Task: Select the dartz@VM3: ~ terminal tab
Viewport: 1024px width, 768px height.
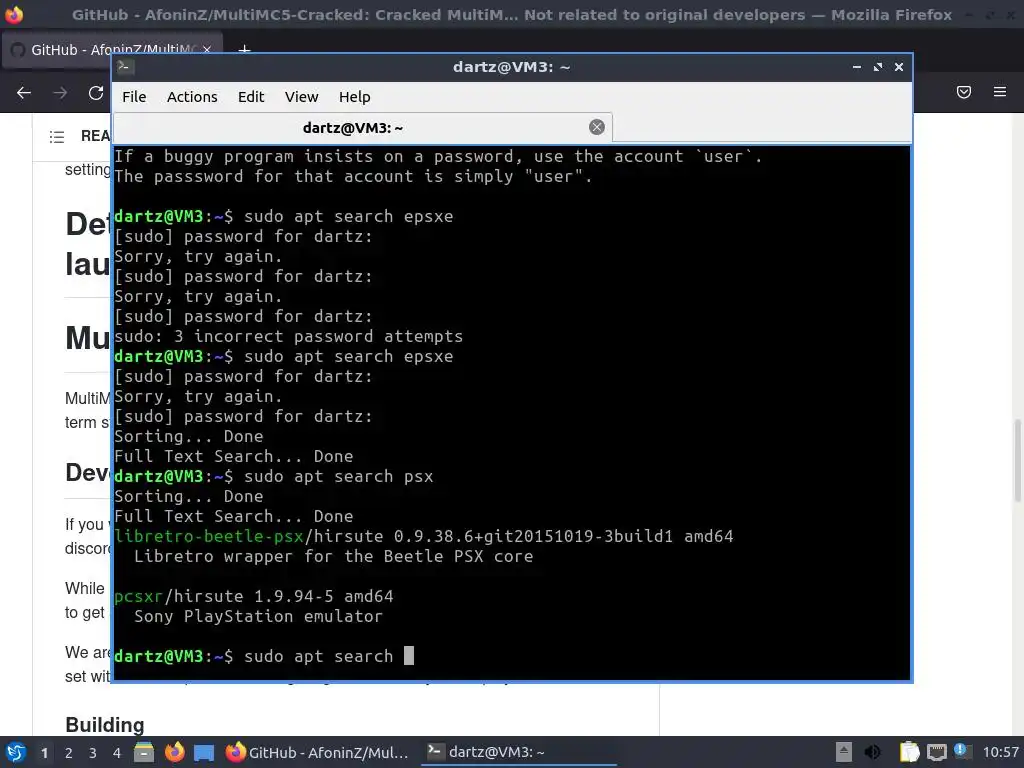Action: [362, 127]
